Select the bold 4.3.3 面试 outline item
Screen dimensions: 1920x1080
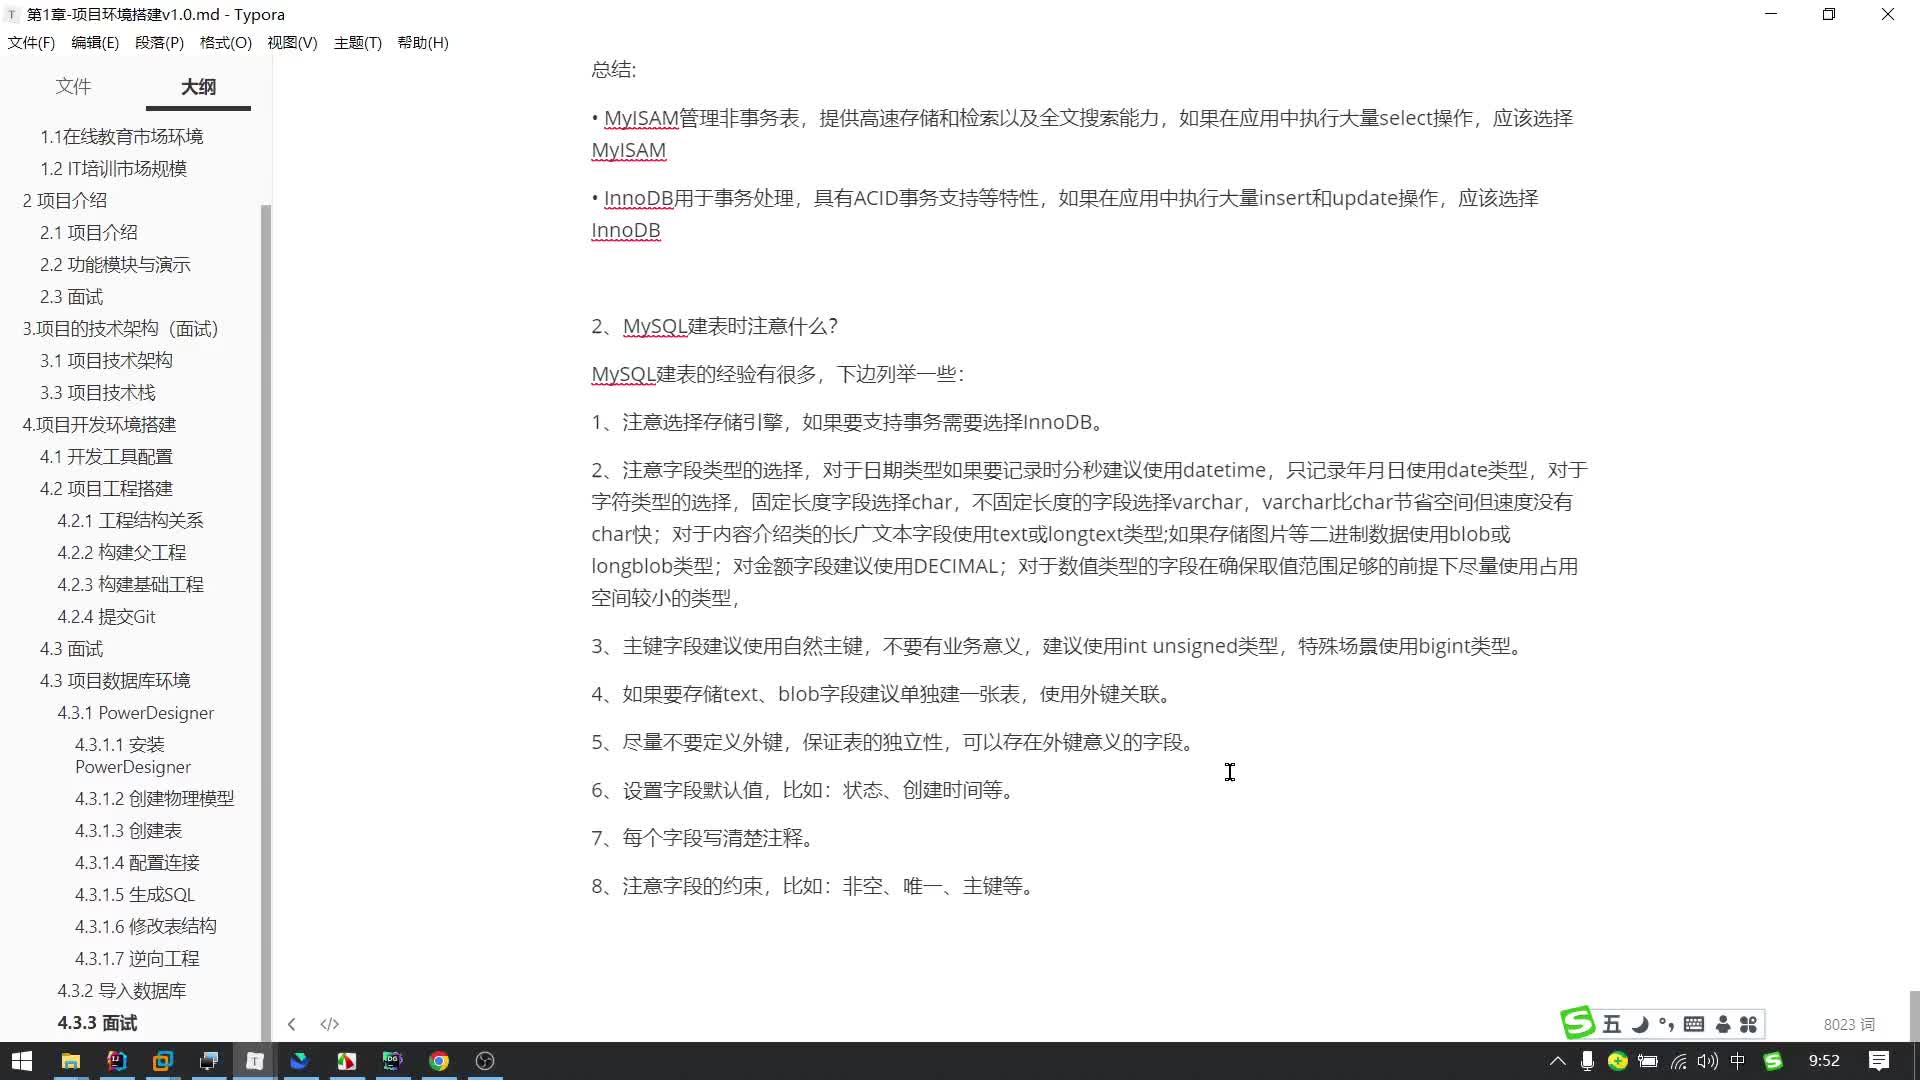[x=97, y=1022]
